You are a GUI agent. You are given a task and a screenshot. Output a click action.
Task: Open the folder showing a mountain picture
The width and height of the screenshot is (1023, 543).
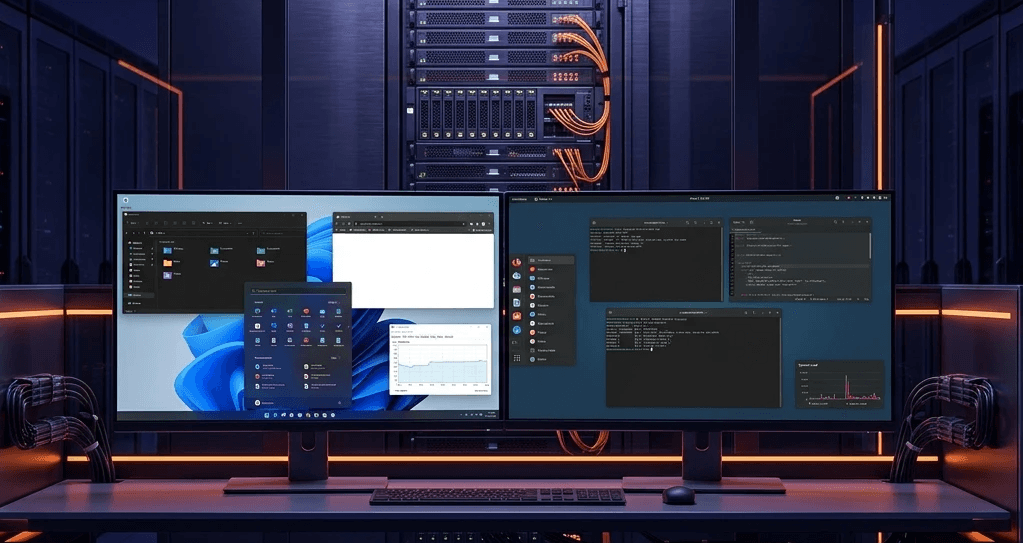(x=214, y=263)
